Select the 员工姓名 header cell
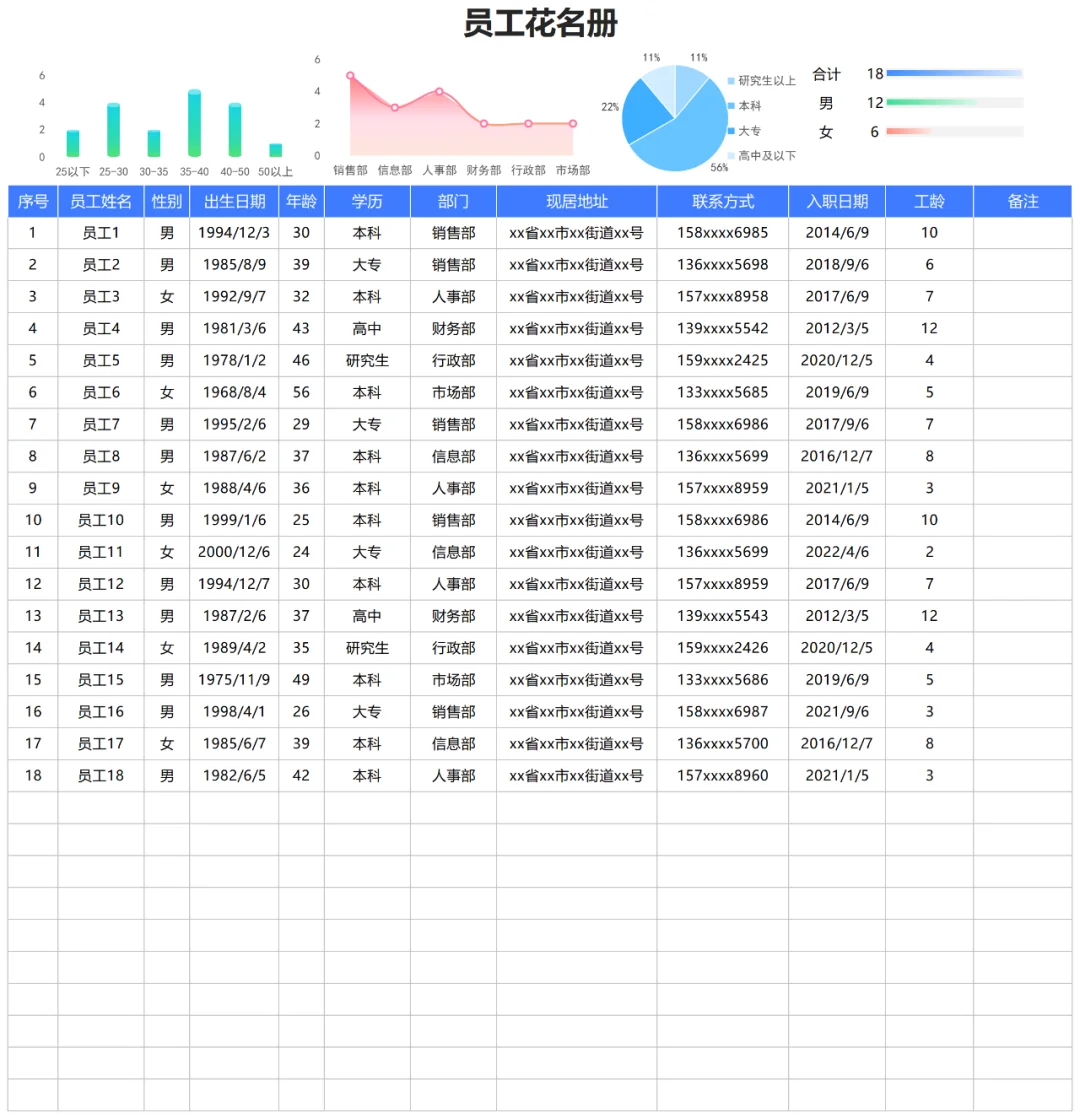Screen dimensions: 1080x1118 [101, 202]
